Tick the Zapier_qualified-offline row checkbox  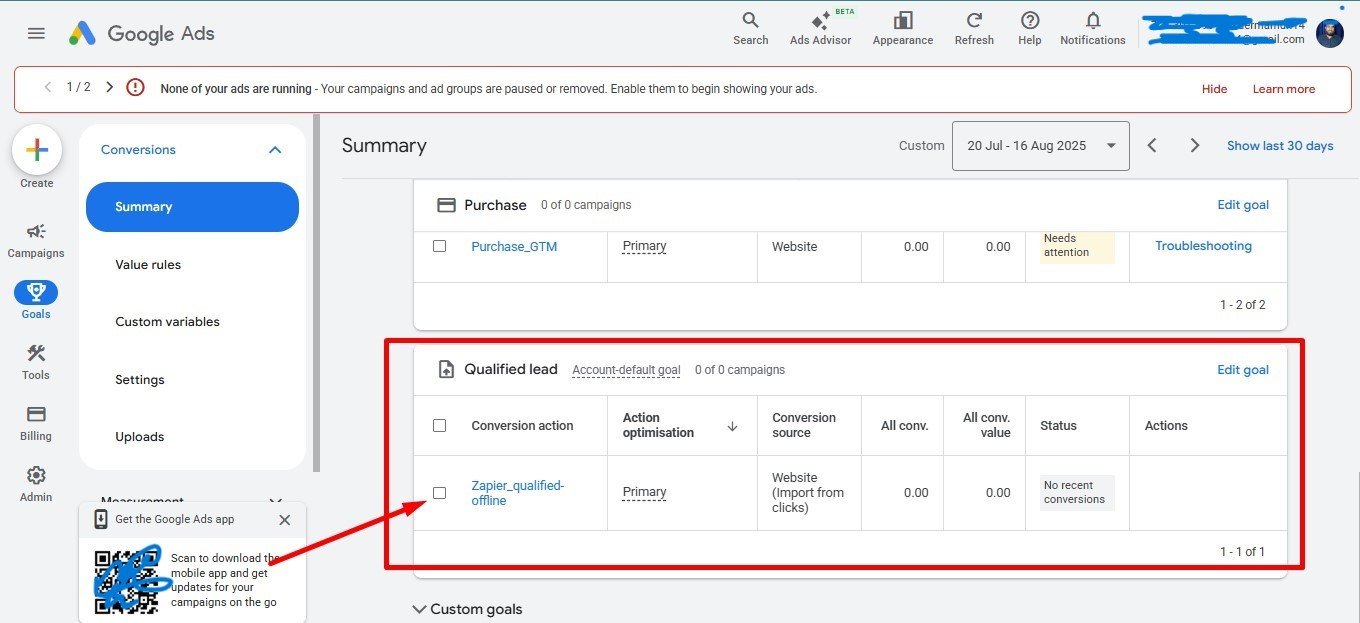(x=439, y=493)
